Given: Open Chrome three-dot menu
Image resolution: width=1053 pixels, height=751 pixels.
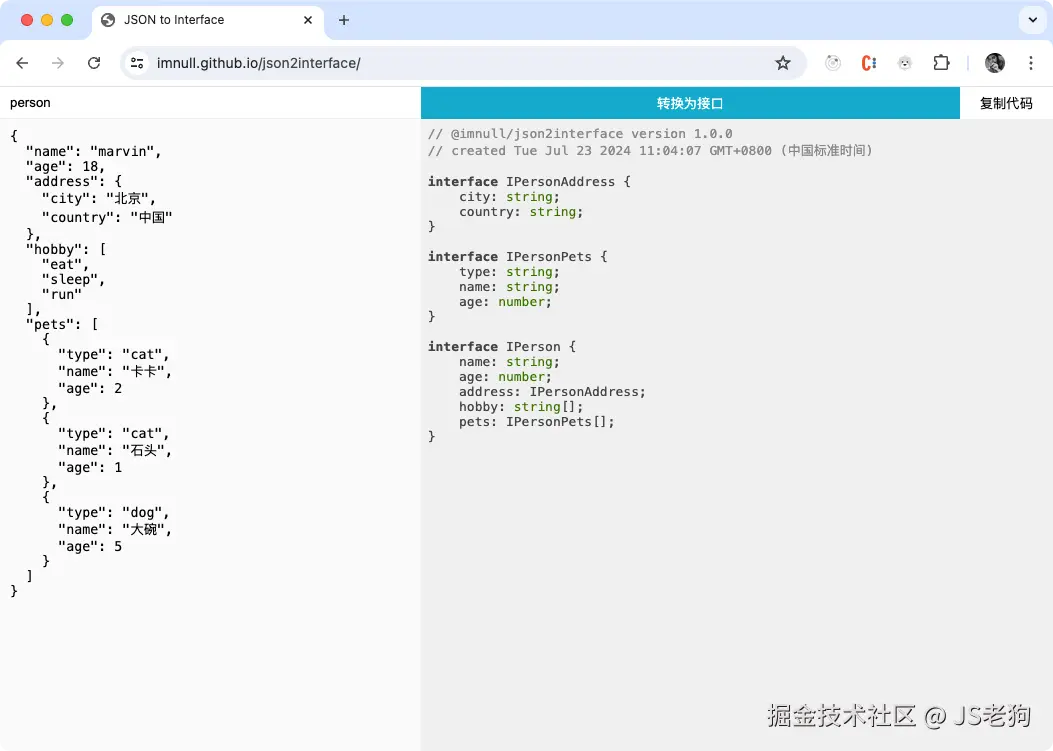Looking at the screenshot, I should (x=1031, y=63).
